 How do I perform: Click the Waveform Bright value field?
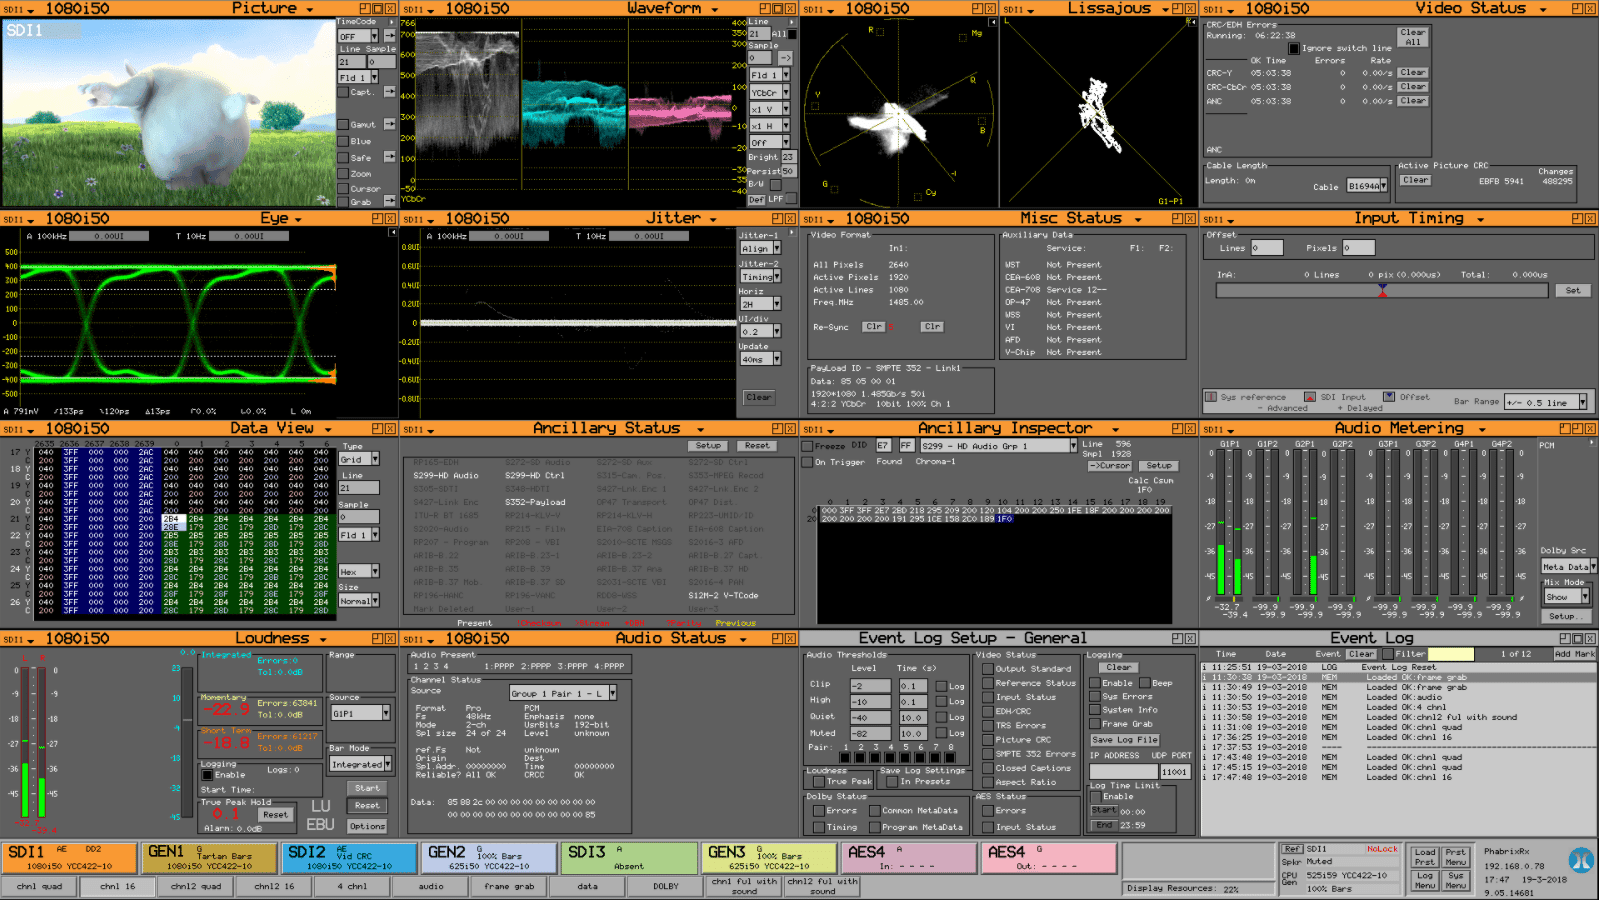788,157
